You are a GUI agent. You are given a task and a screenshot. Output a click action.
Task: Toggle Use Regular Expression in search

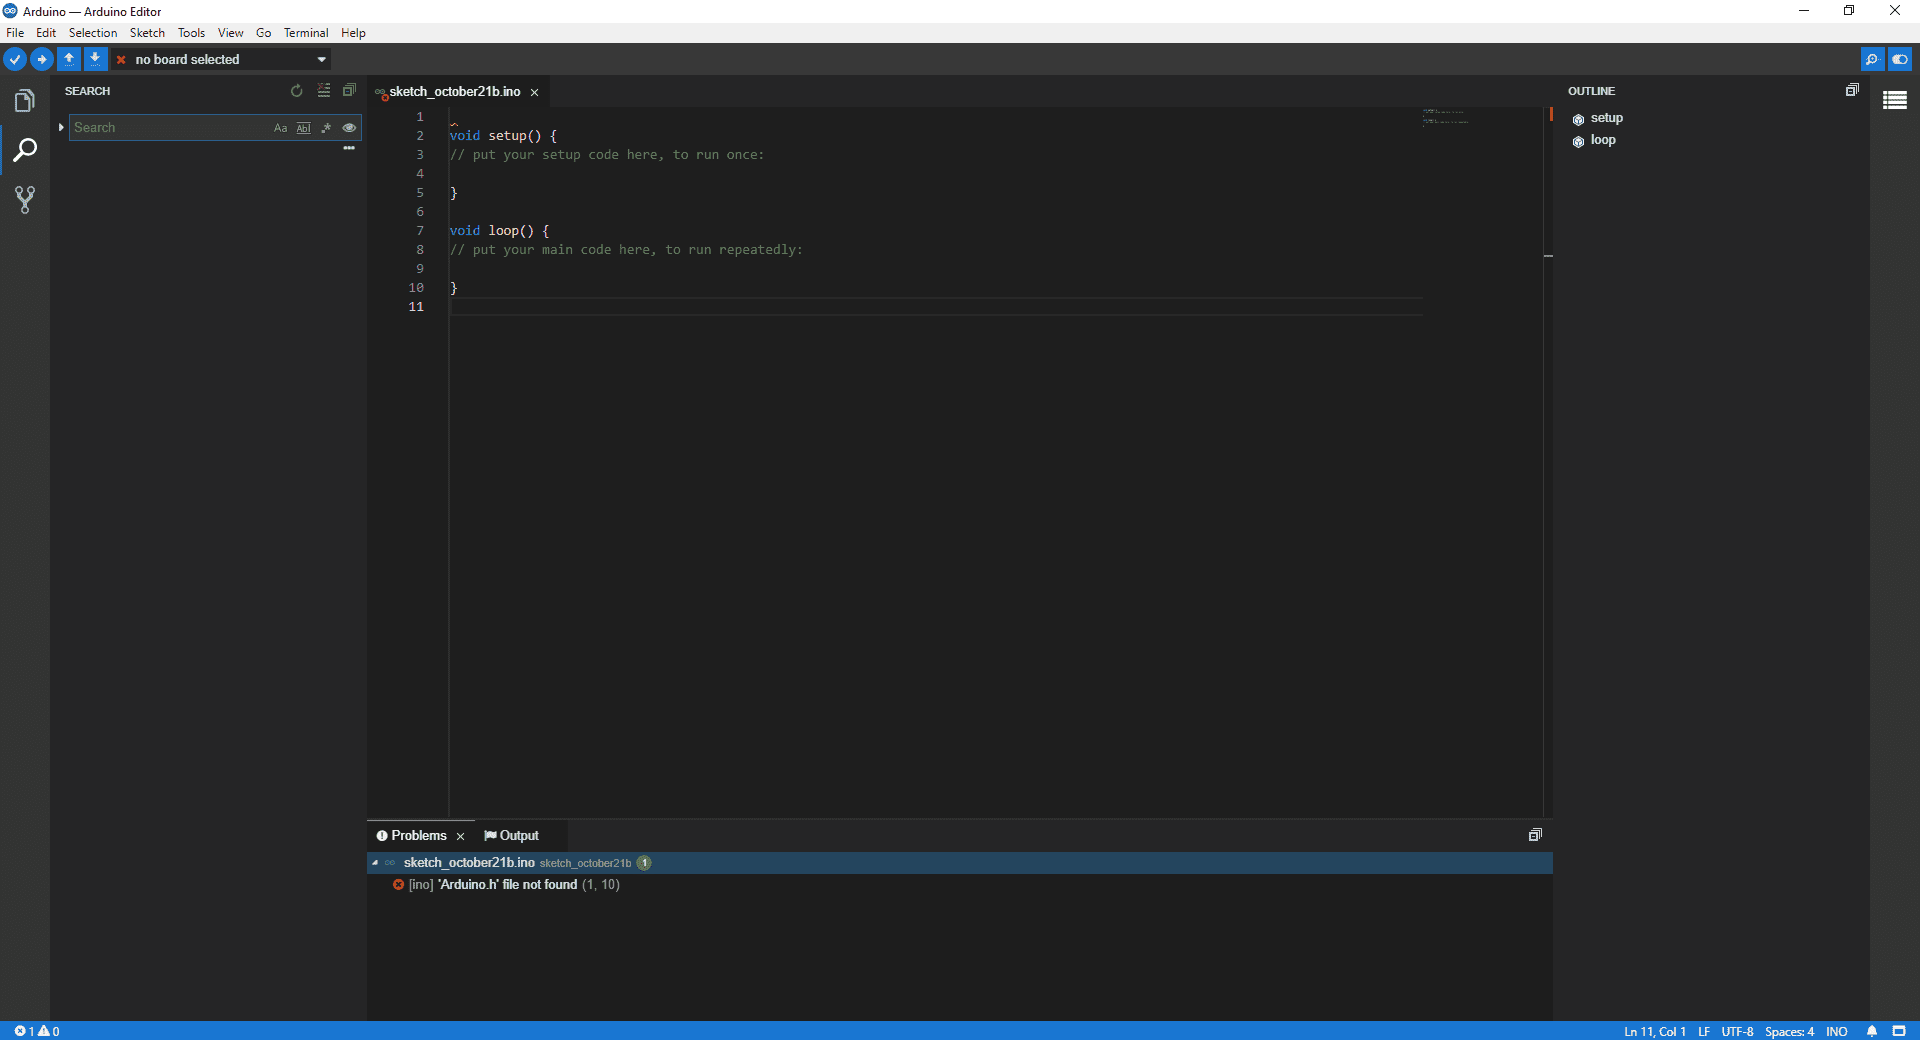[326, 128]
